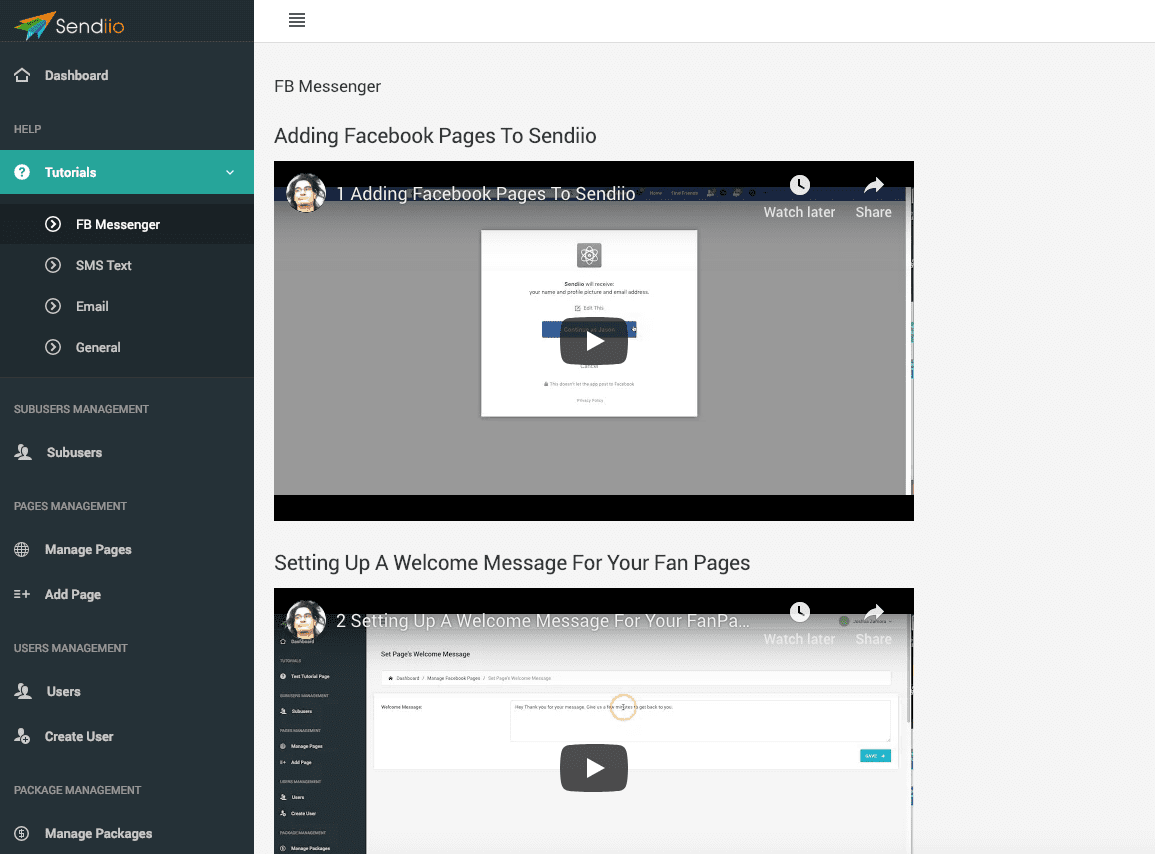Click the Manage Packages dollar icon
The image size is (1155, 854).
(x=22, y=833)
